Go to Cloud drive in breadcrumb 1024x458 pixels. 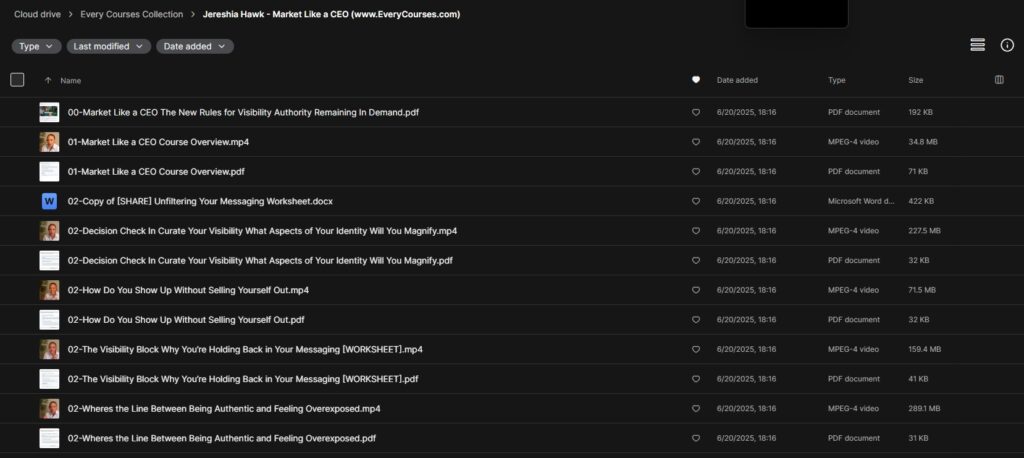37,14
